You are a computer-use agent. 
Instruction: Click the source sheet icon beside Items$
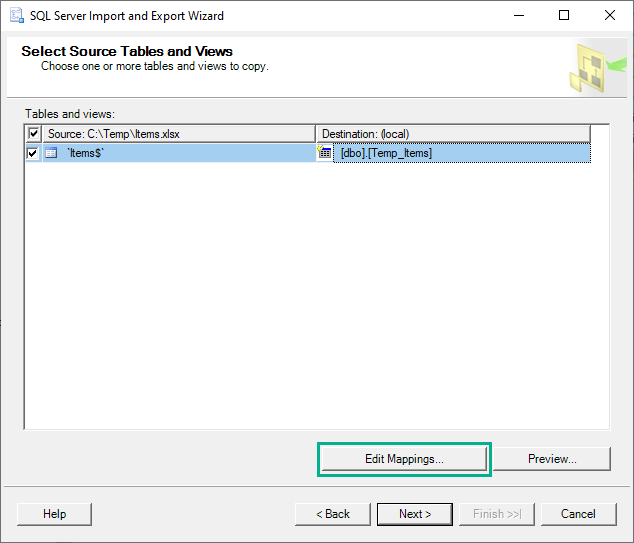[51, 153]
